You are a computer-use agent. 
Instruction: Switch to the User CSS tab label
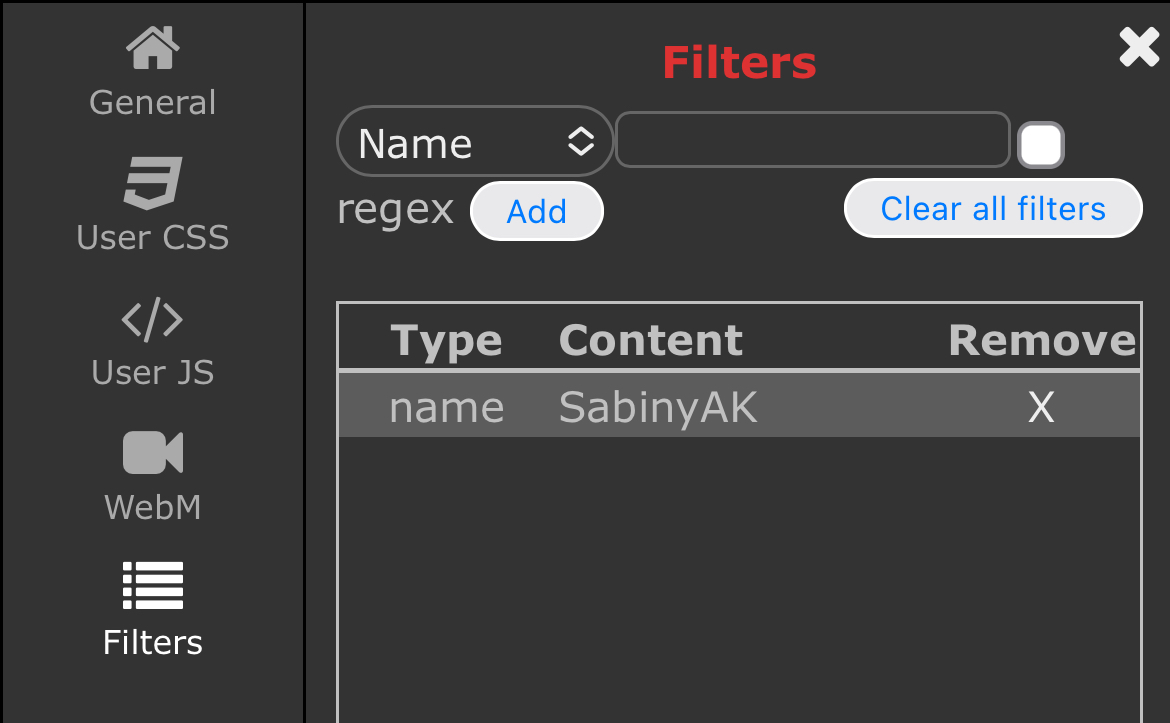tap(153, 237)
